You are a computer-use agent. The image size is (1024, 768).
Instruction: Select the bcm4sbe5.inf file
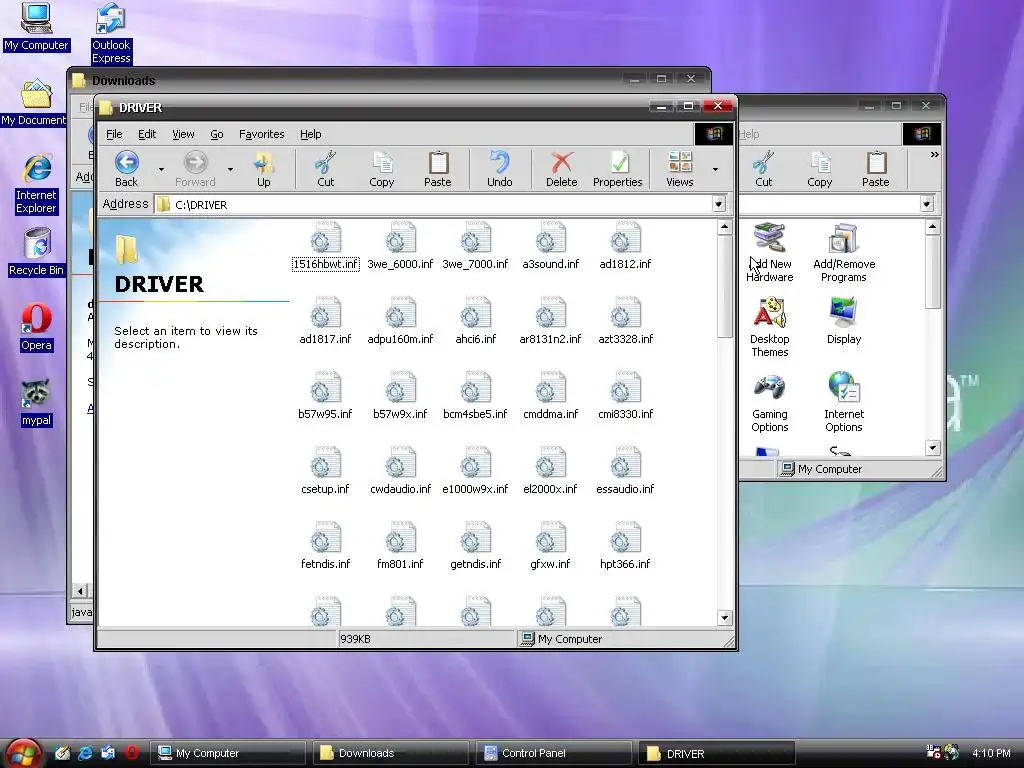475,397
